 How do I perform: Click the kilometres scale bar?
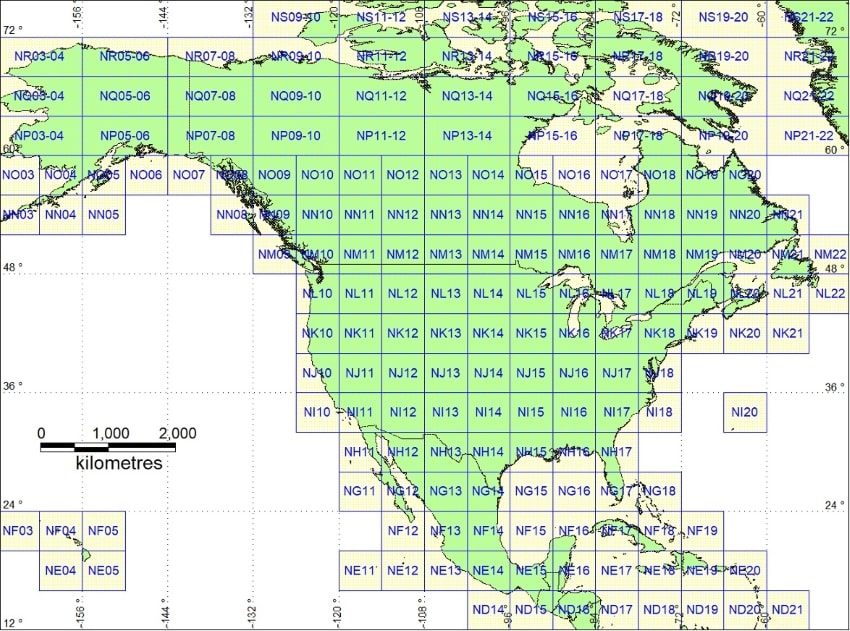[117, 462]
